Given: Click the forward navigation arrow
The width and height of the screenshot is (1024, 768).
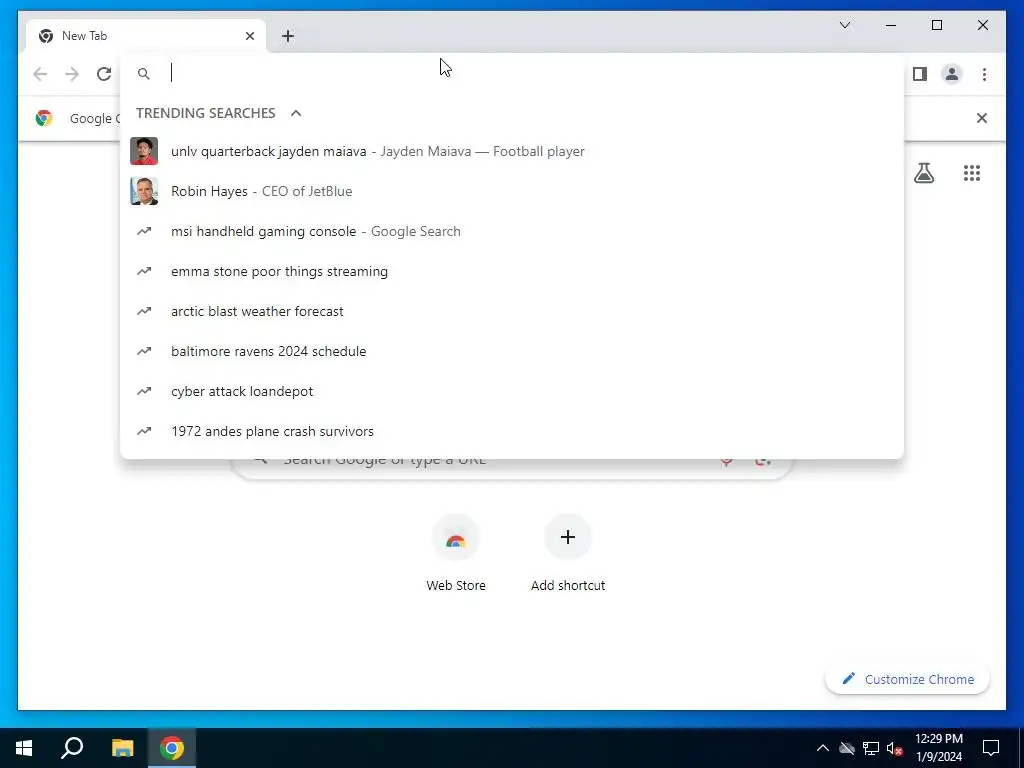Looking at the screenshot, I should click(72, 74).
